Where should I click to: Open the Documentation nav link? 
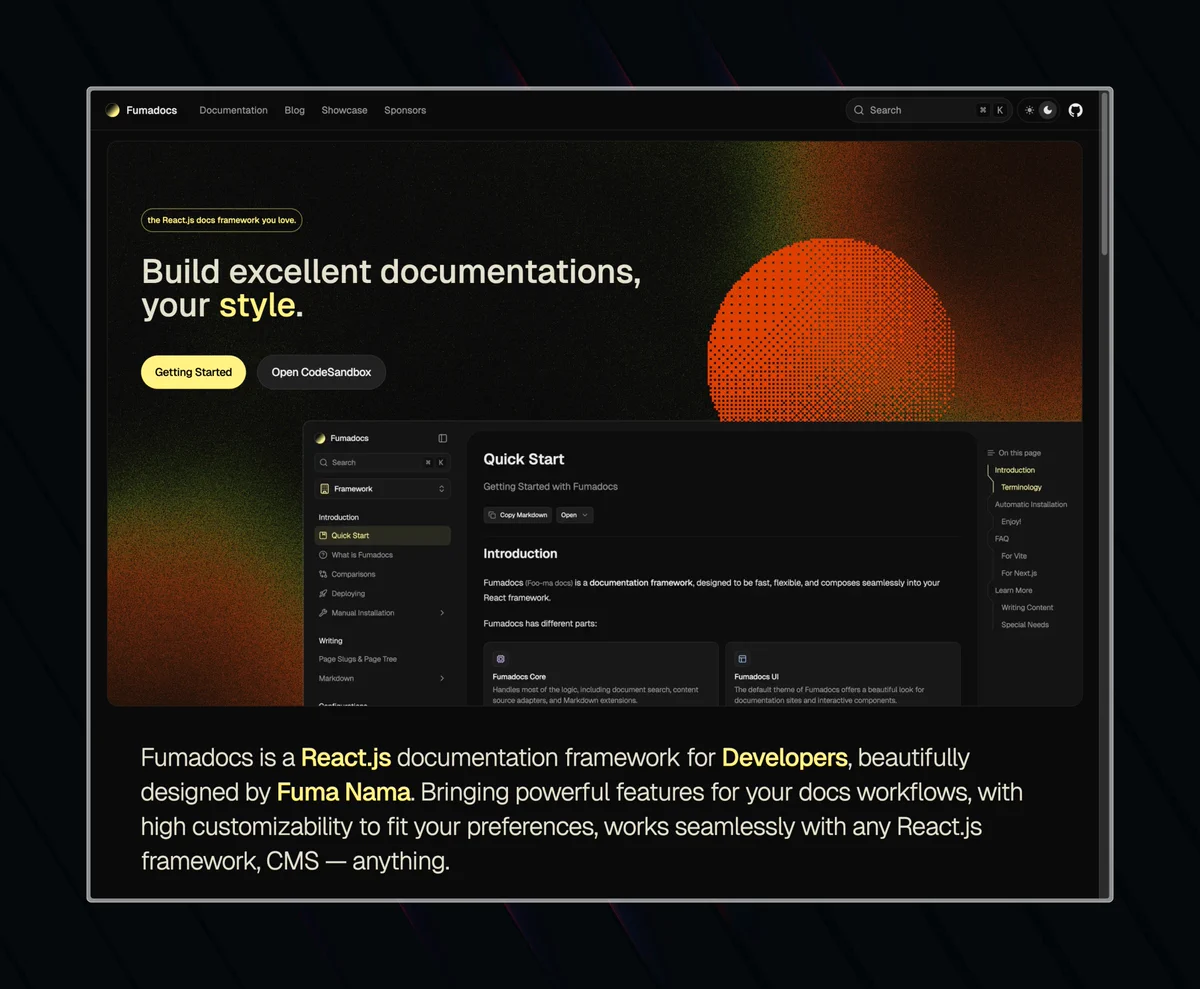pos(233,110)
